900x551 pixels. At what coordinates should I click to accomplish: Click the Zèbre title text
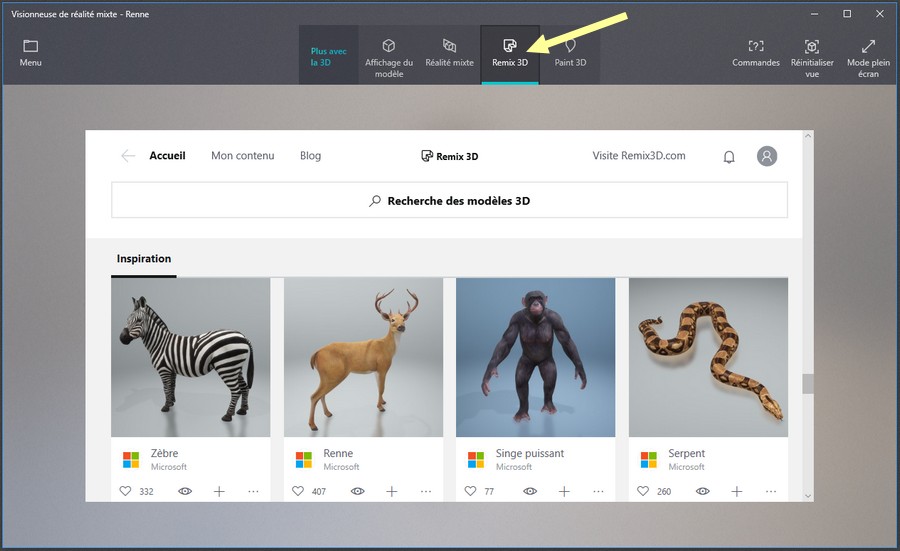pyautogui.click(x=164, y=453)
